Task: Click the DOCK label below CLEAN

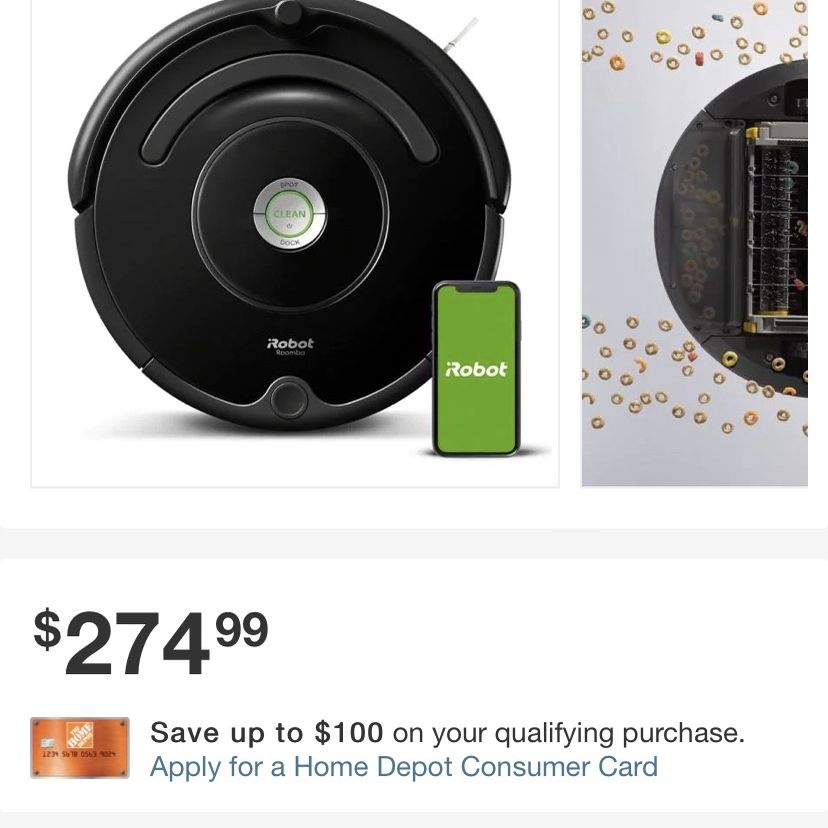Action: coord(290,243)
